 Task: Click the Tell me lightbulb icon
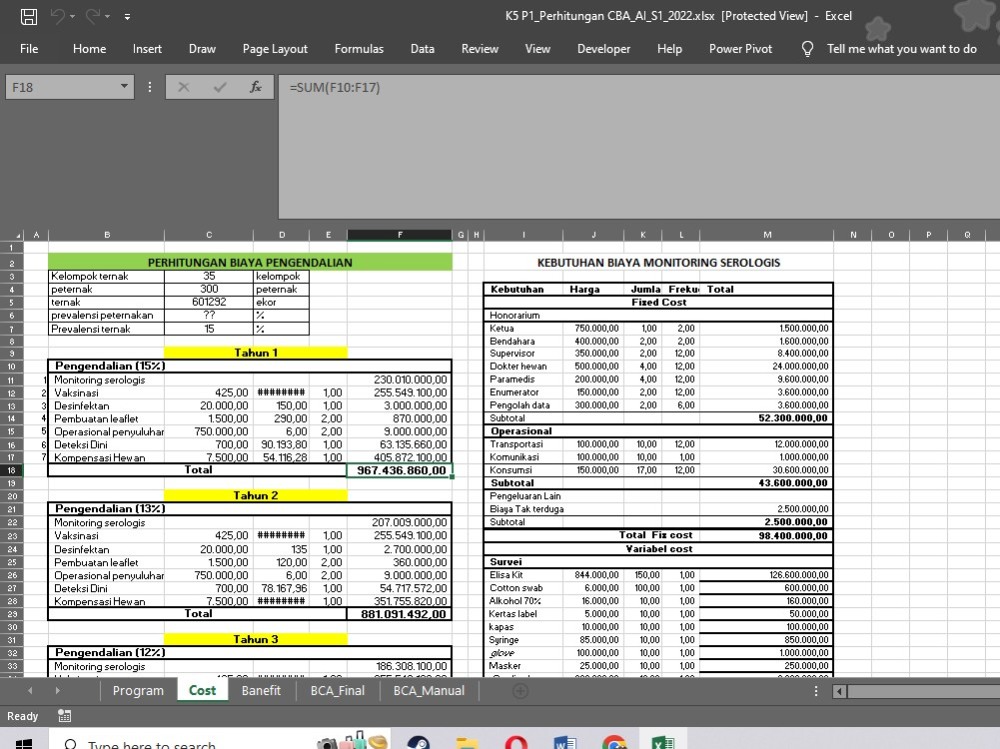(x=807, y=49)
